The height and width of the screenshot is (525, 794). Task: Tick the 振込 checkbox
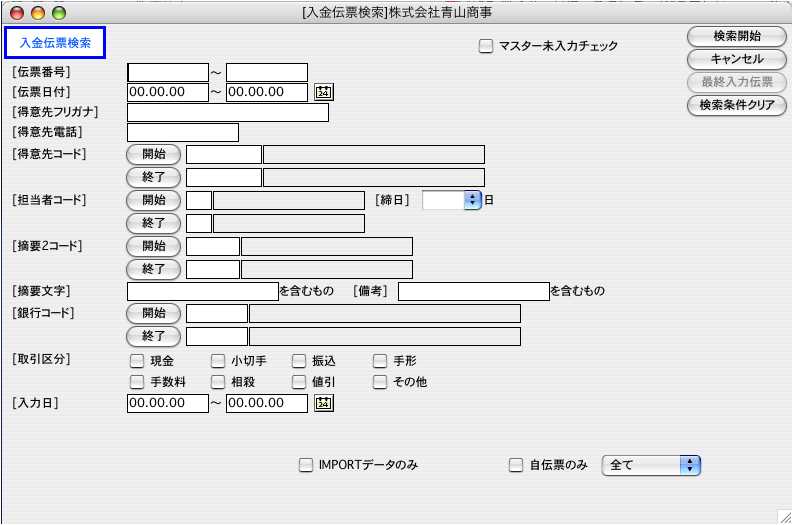[x=299, y=361]
